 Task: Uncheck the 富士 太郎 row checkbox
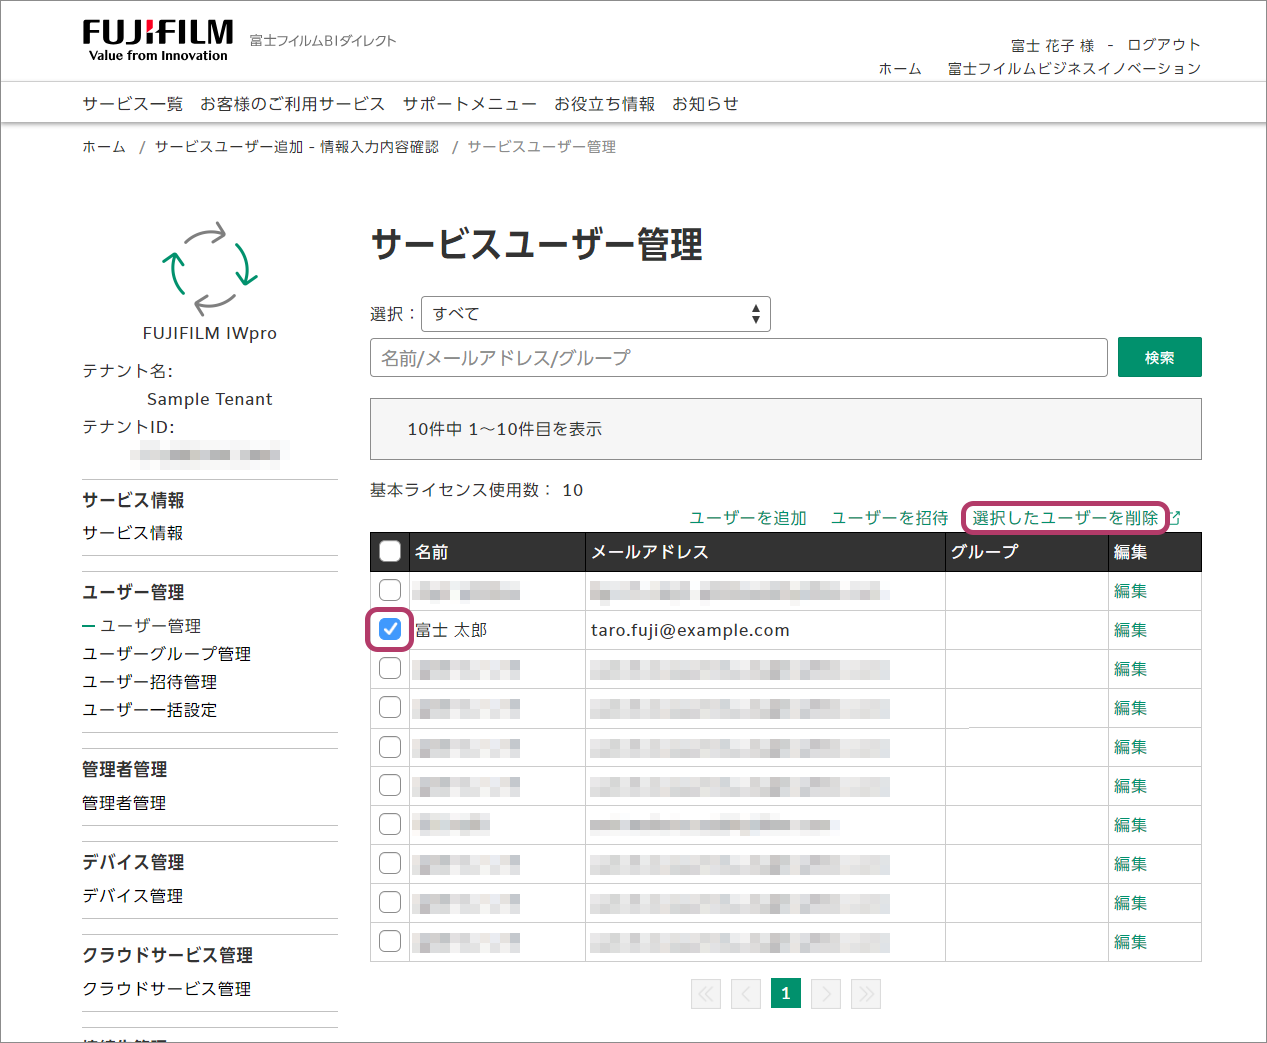[390, 629]
